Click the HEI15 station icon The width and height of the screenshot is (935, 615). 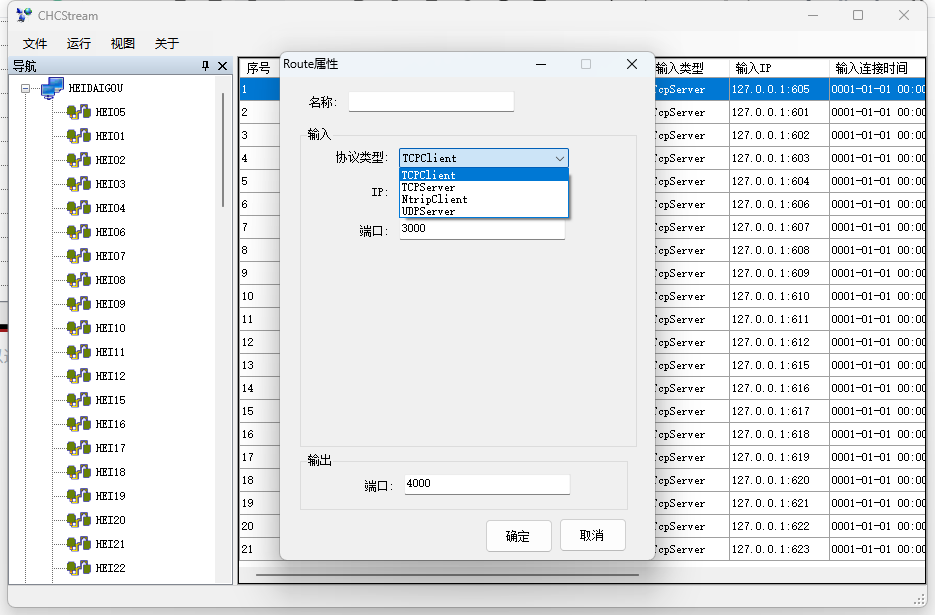click(x=78, y=400)
